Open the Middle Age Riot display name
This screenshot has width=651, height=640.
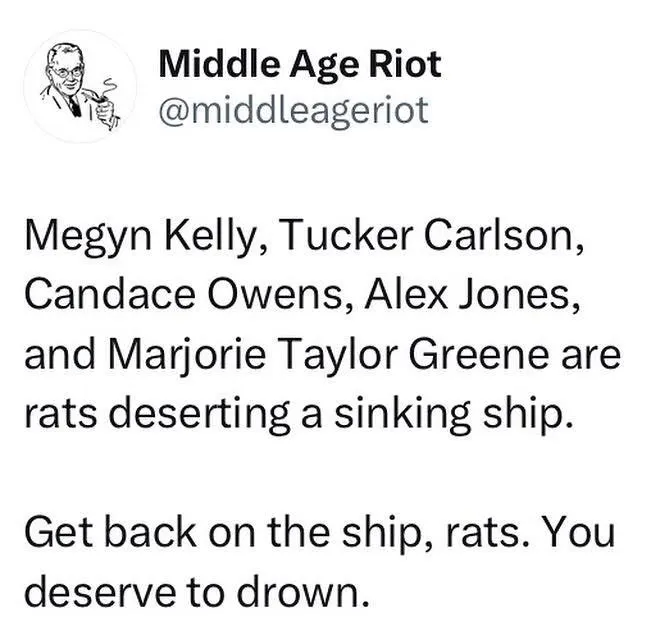coord(299,66)
